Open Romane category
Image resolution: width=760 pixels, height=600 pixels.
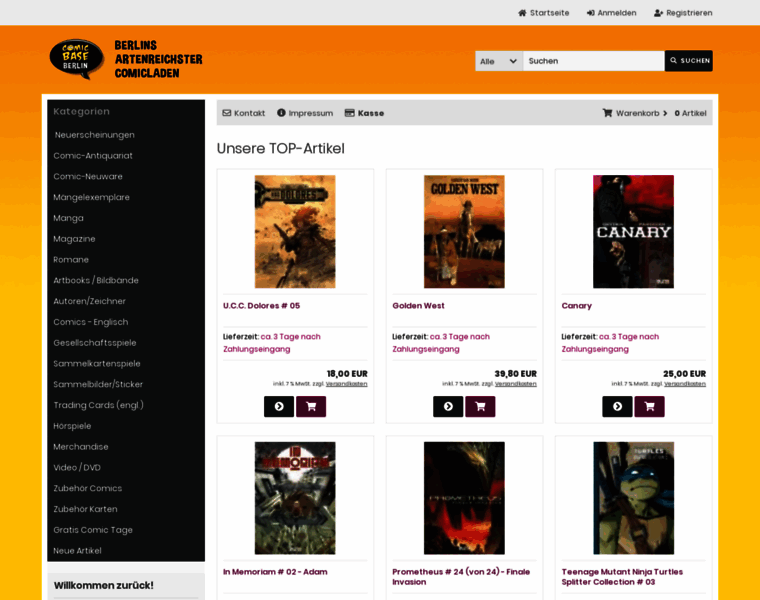[x=71, y=260]
